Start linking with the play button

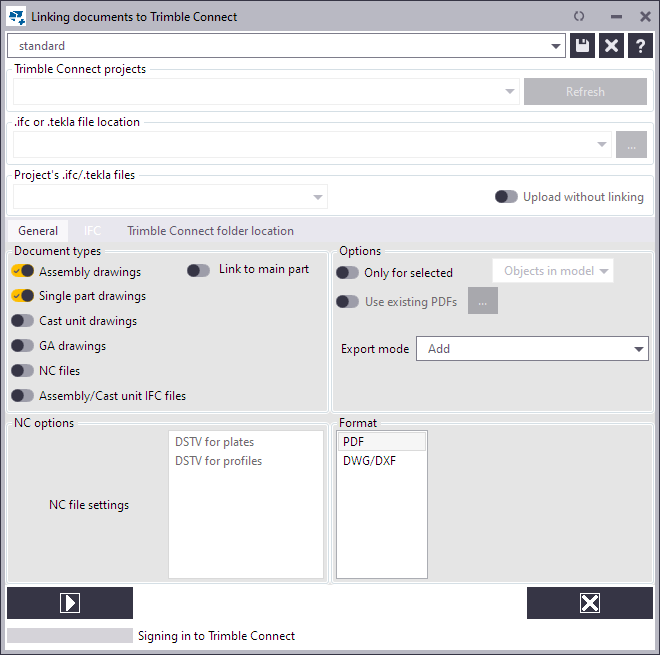coord(70,603)
